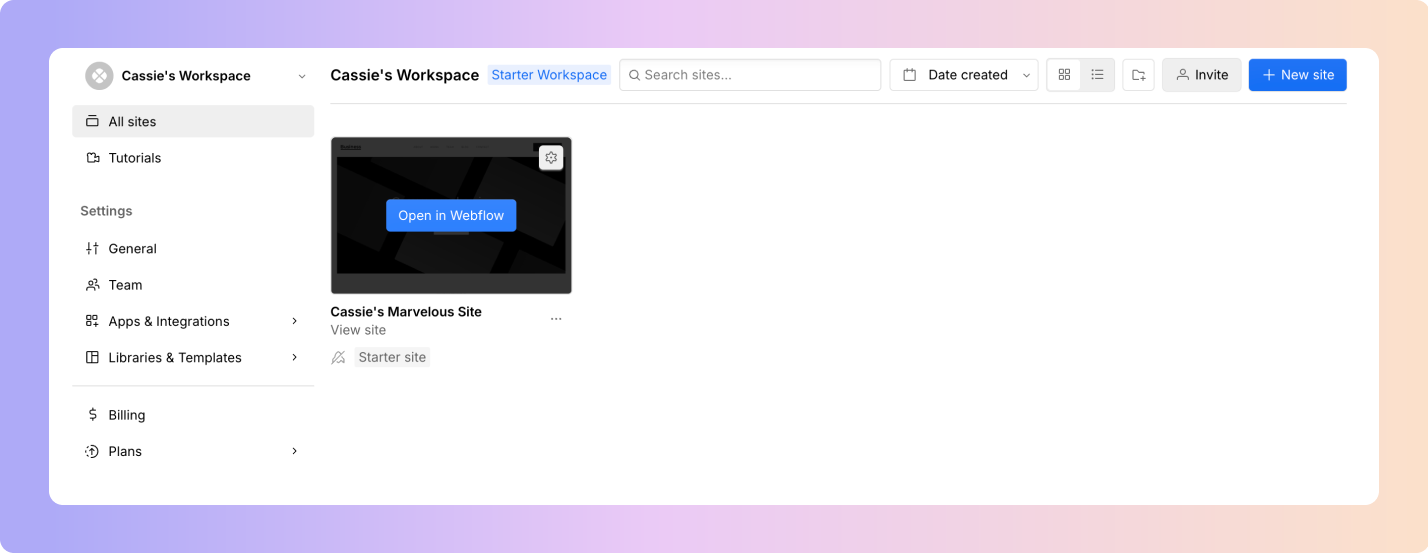Screen dimensions: 1428x553
Task: Open General settings
Action: click(x=193, y=249)
